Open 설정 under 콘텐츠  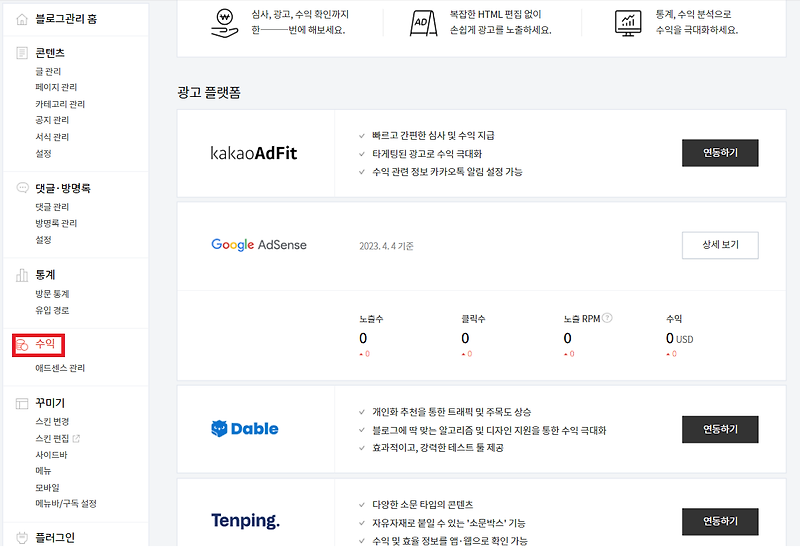[x=43, y=154]
